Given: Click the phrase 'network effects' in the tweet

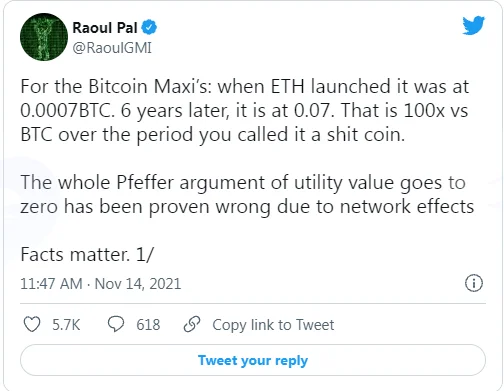Looking at the screenshot, I should 407,207.
